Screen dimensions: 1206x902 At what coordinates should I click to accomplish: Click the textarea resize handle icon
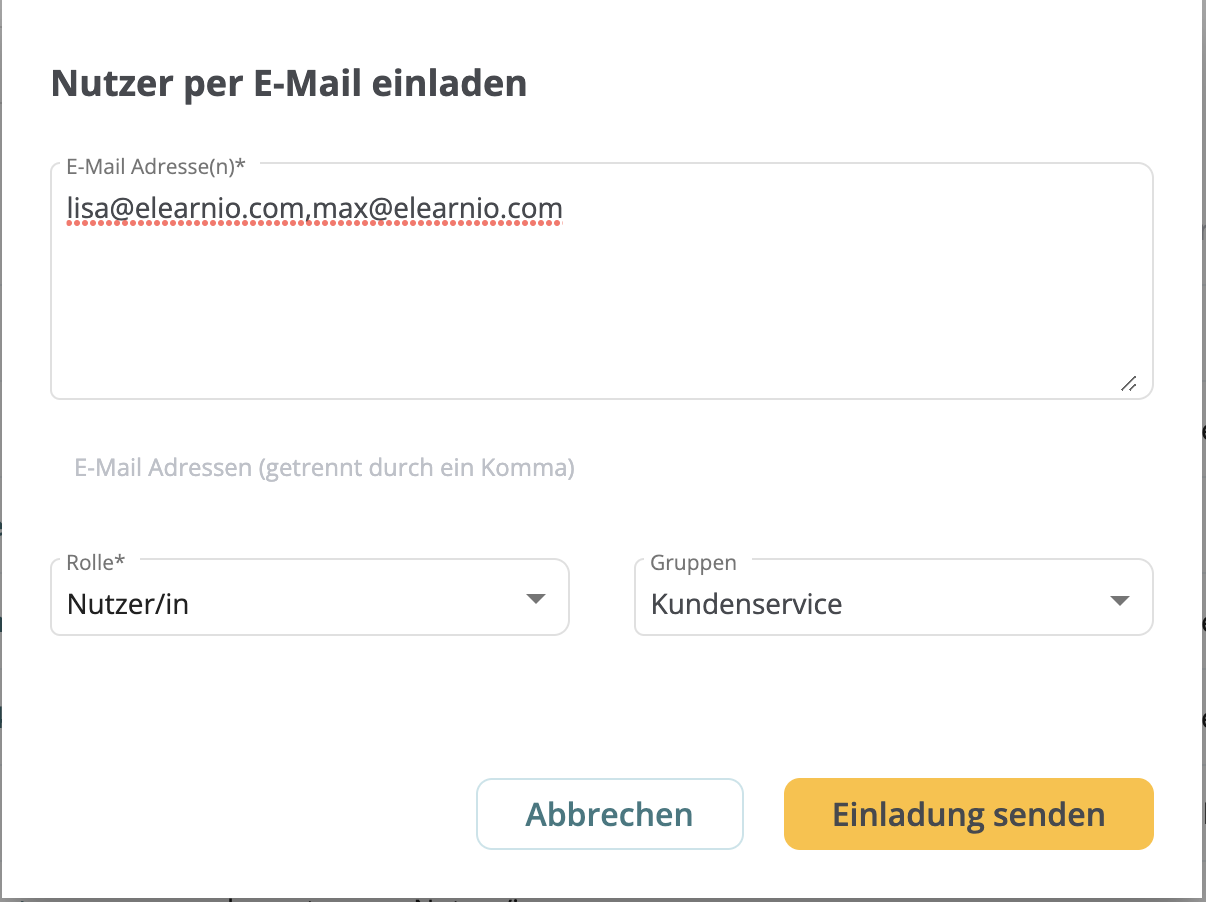click(x=1128, y=384)
